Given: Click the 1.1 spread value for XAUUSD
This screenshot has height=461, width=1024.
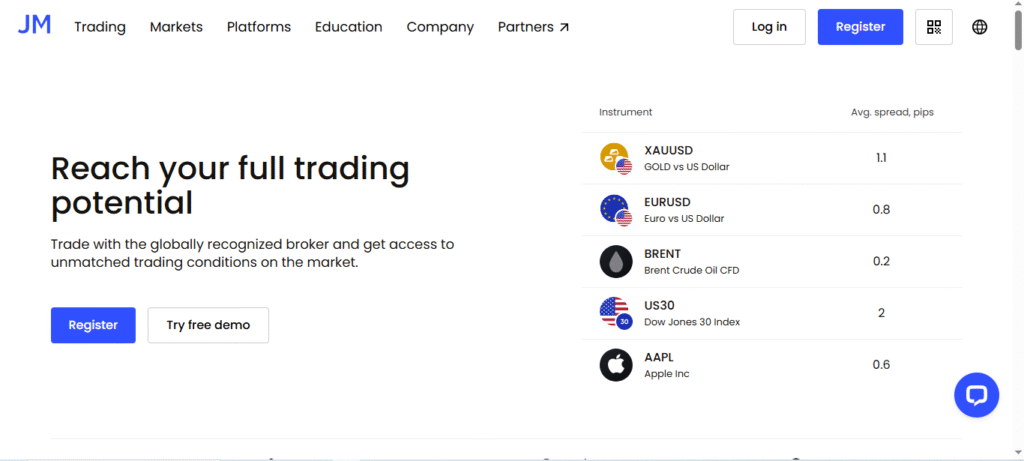Looking at the screenshot, I should (x=881, y=158).
